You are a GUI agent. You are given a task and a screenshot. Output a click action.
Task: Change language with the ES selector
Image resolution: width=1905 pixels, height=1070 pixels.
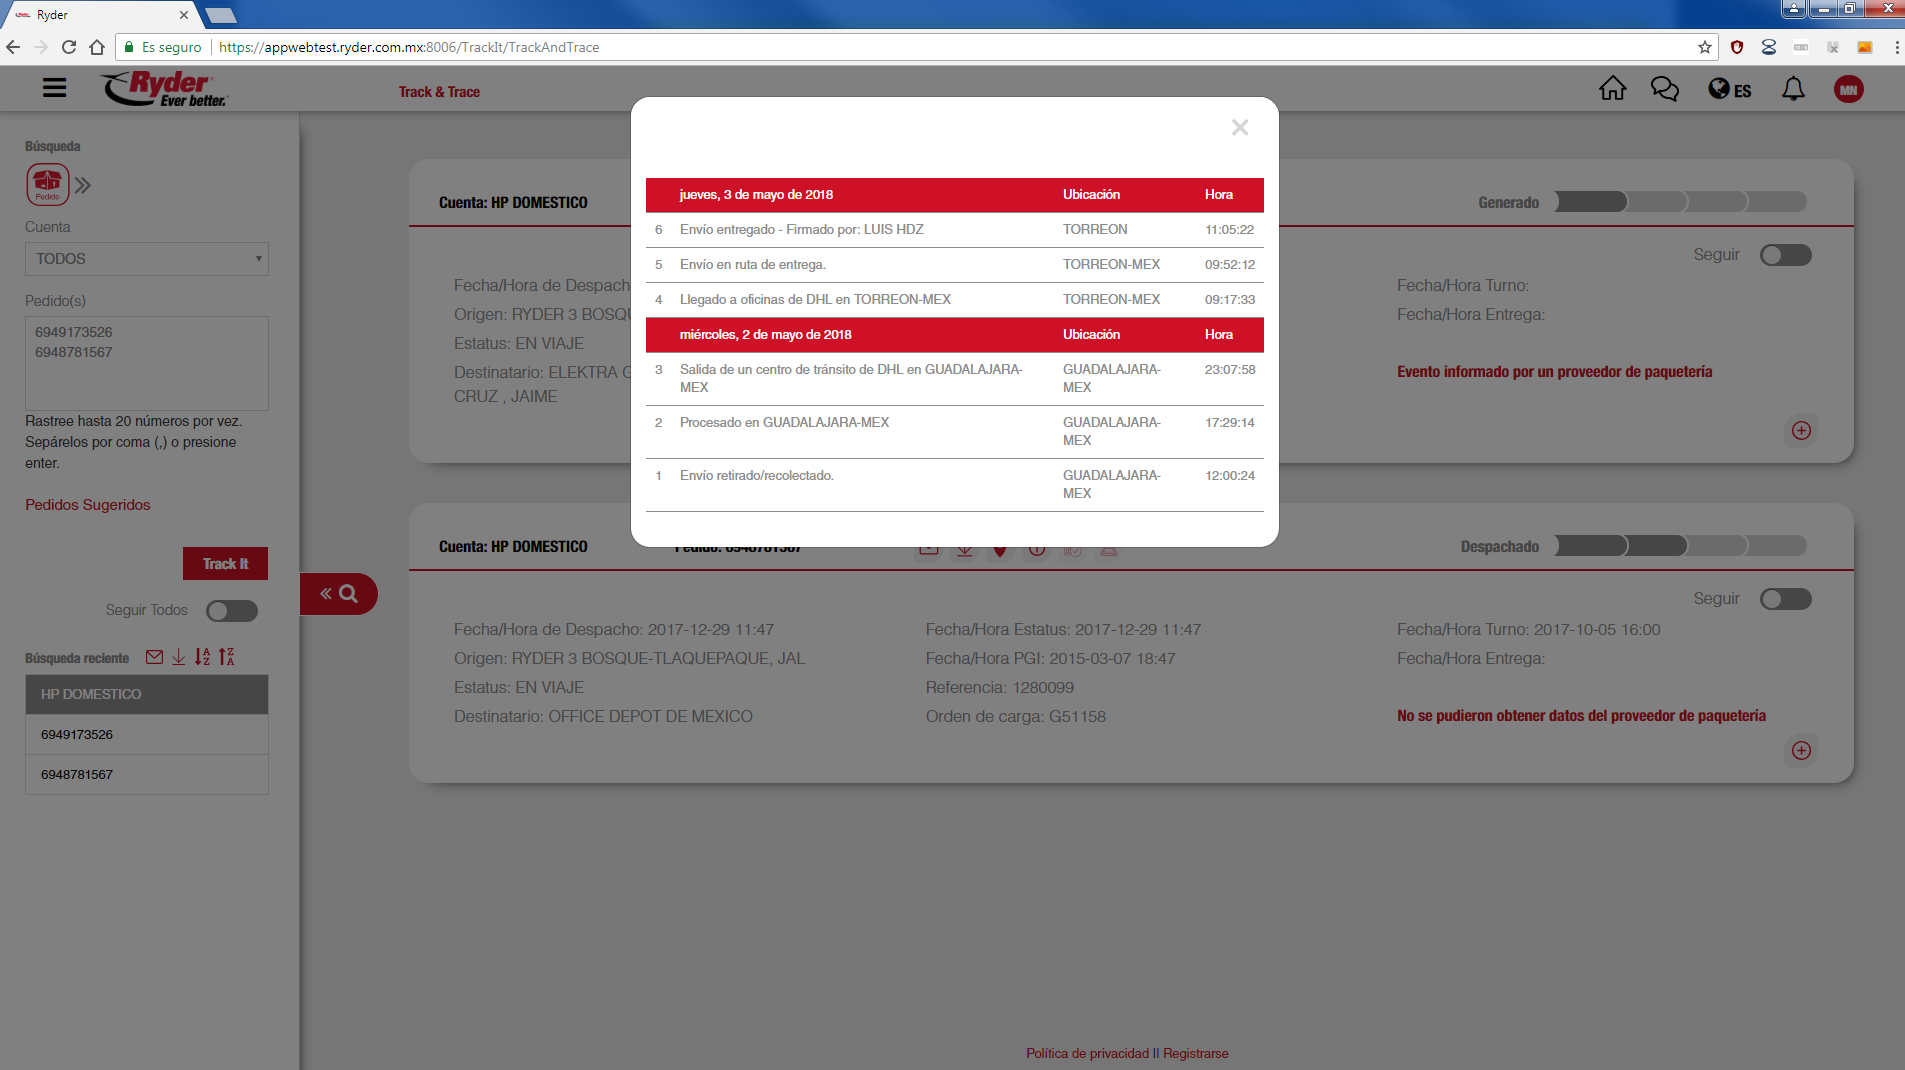1729,90
